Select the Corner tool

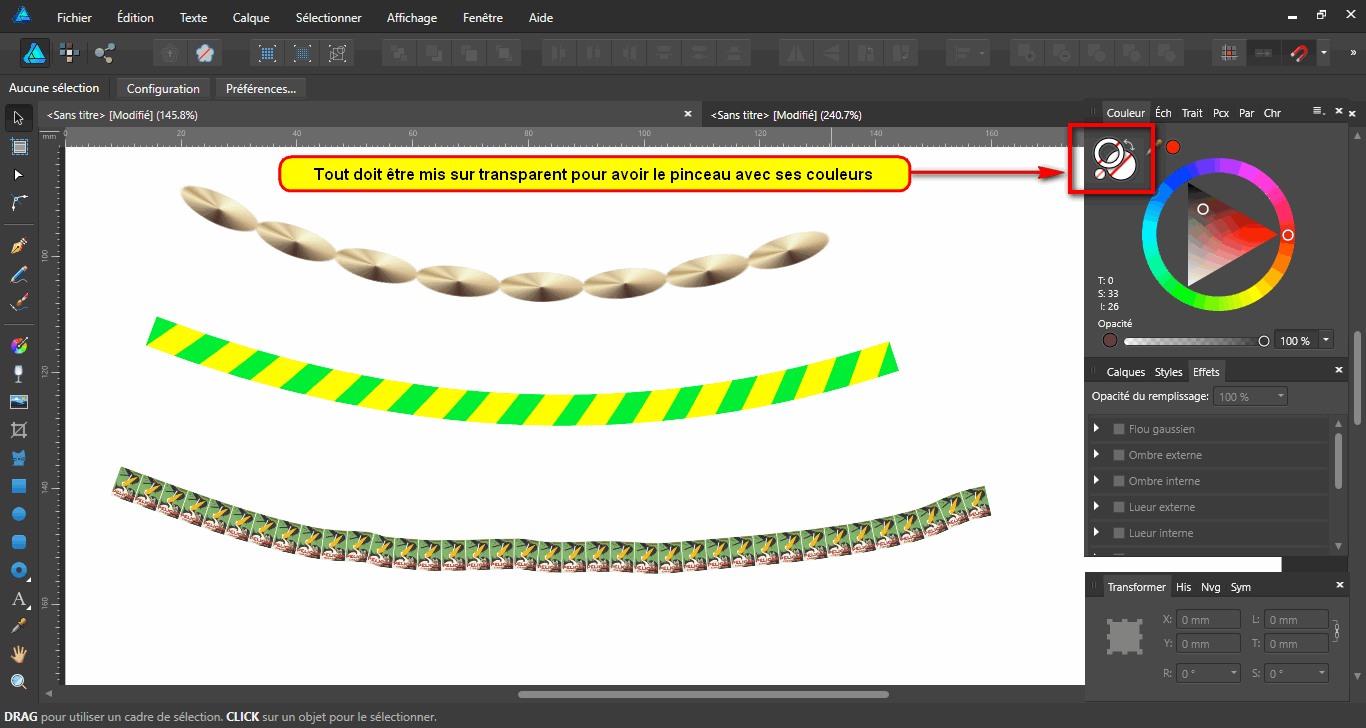(x=18, y=202)
